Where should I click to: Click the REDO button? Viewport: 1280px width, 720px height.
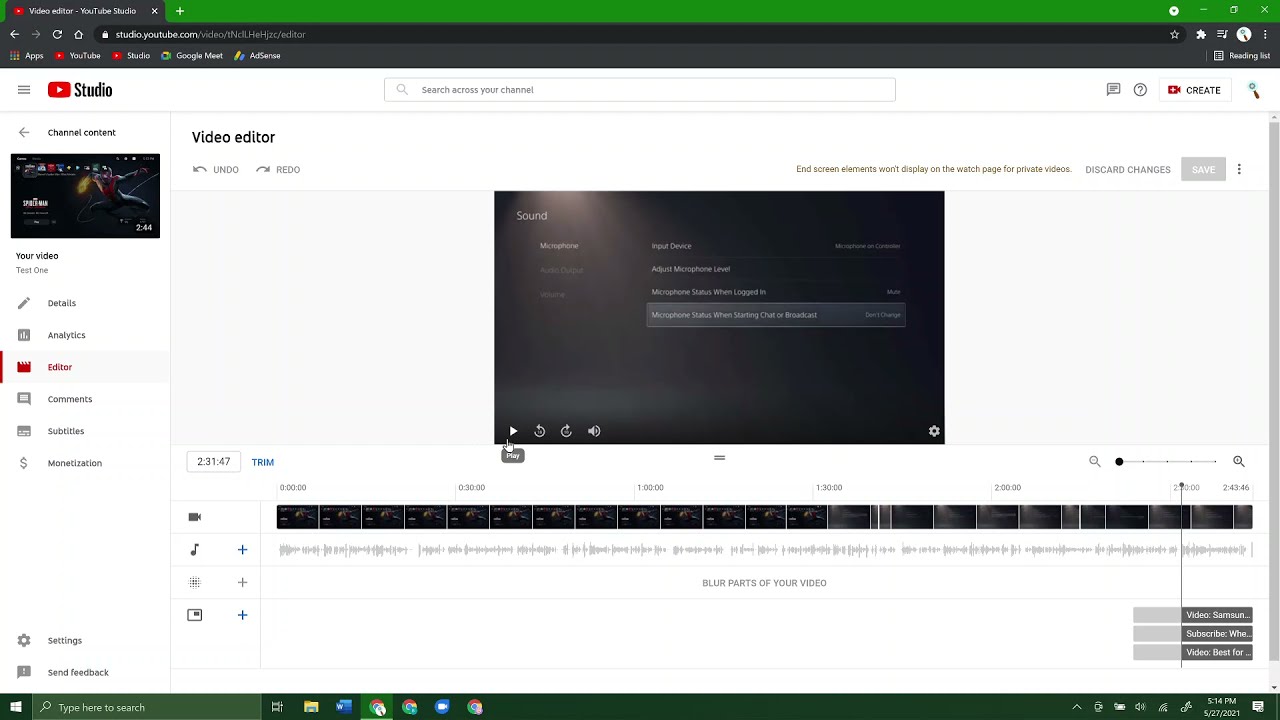(278, 170)
